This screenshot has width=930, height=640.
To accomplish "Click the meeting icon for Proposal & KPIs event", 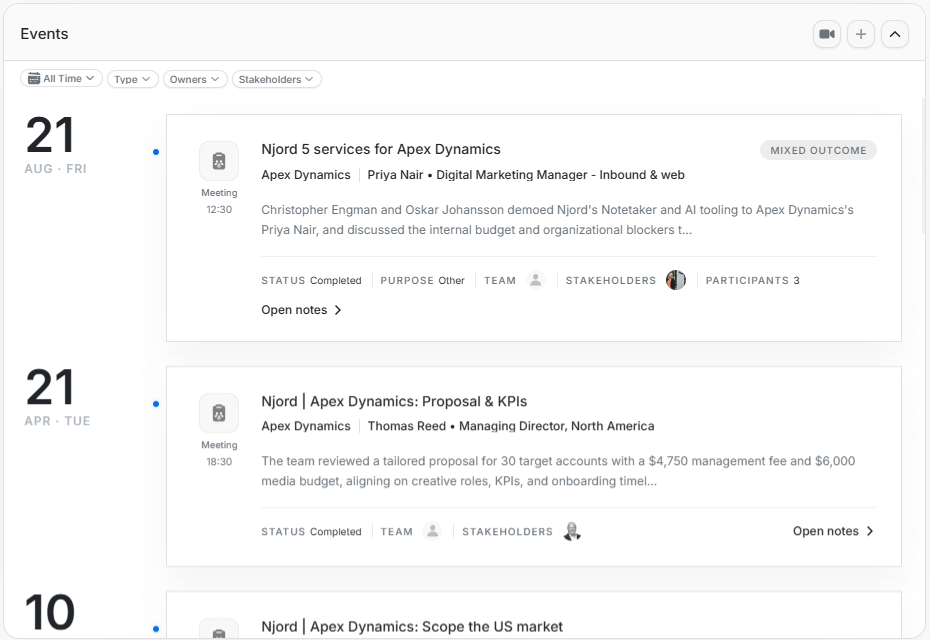I will click(219, 413).
